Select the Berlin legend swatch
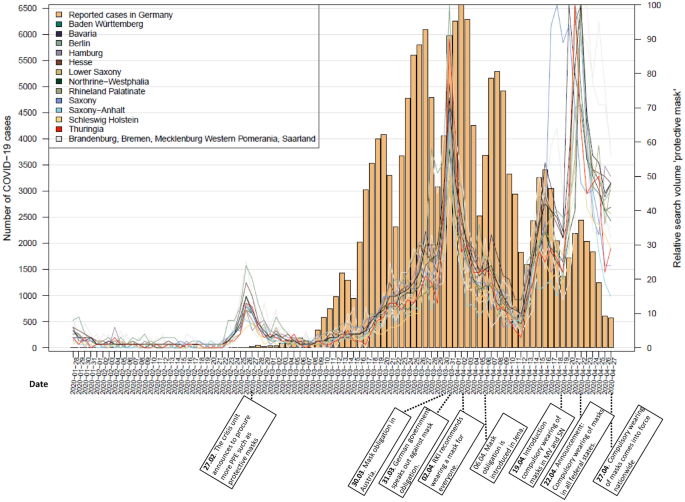This screenshot has height=502, width=685. pos(59,43)
